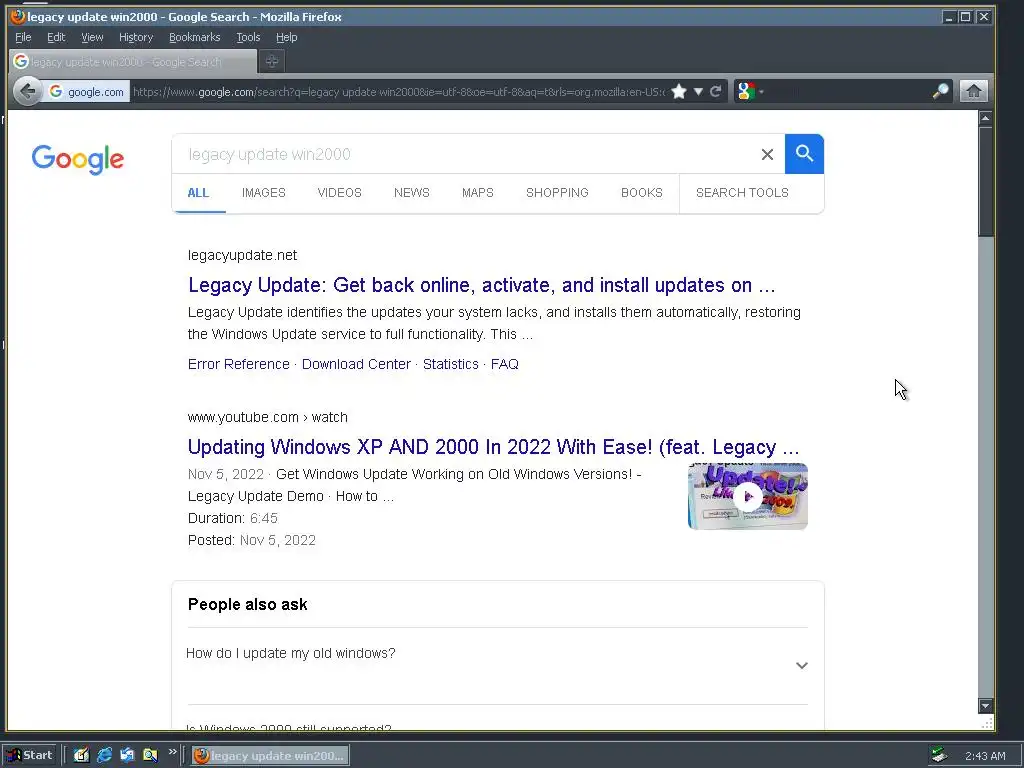
Task: Go to the Firefox home page icon
Action: [973, 91]
